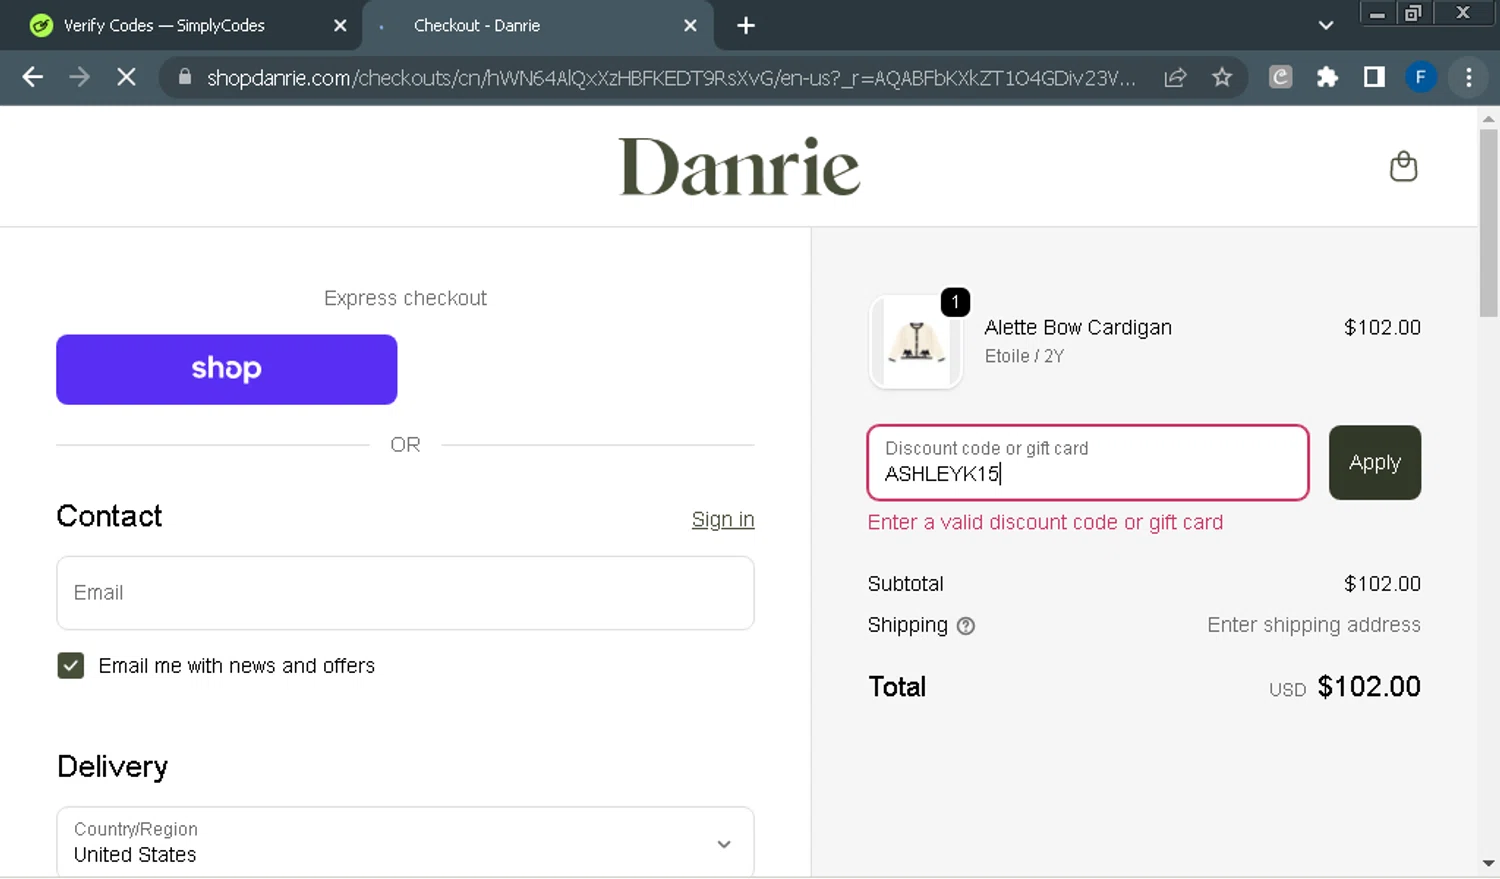Image resolution: width=1500 pixels, height=879 pixels.
Task: Click the share page icon in address bar
Action: [1175, 77]
